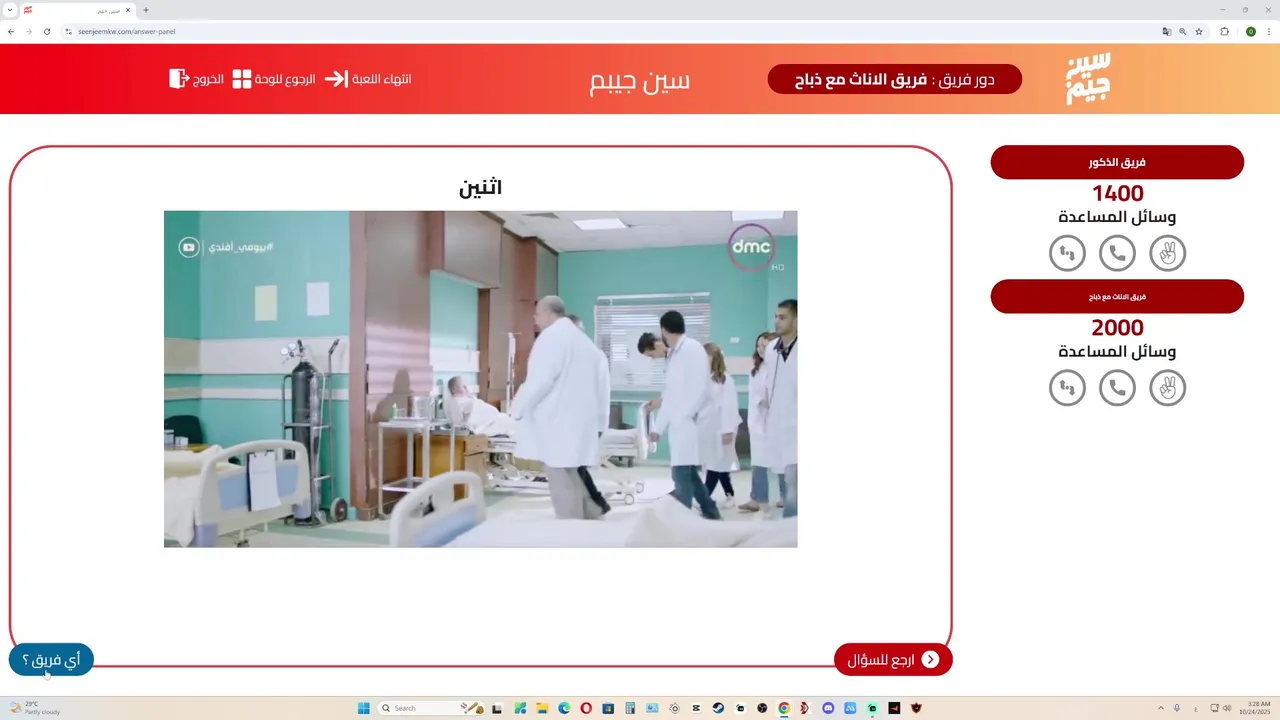Click الرجوع للوحة to return to board

coord(274,79)
